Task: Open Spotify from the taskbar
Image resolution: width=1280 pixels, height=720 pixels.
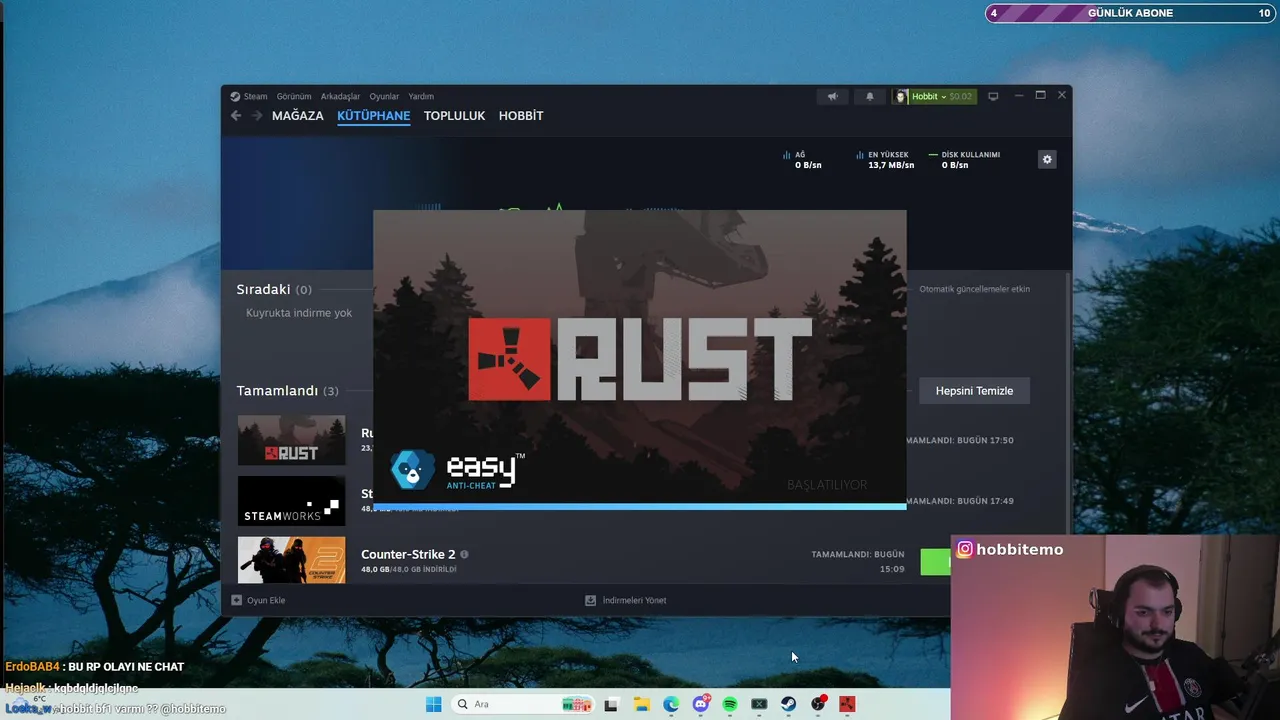Action: [730, 704]
